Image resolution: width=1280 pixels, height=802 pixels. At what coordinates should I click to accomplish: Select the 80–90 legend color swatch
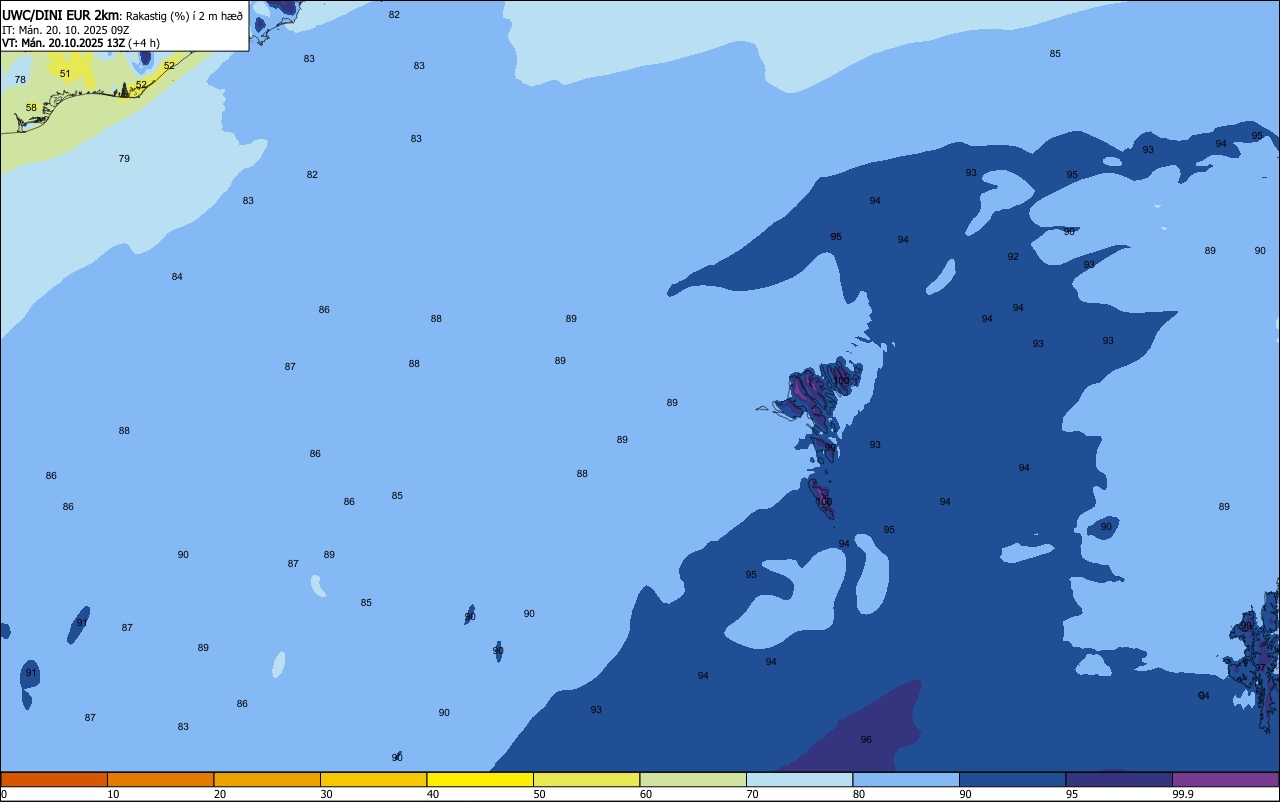pyautogui.click(x=906, y=779)
